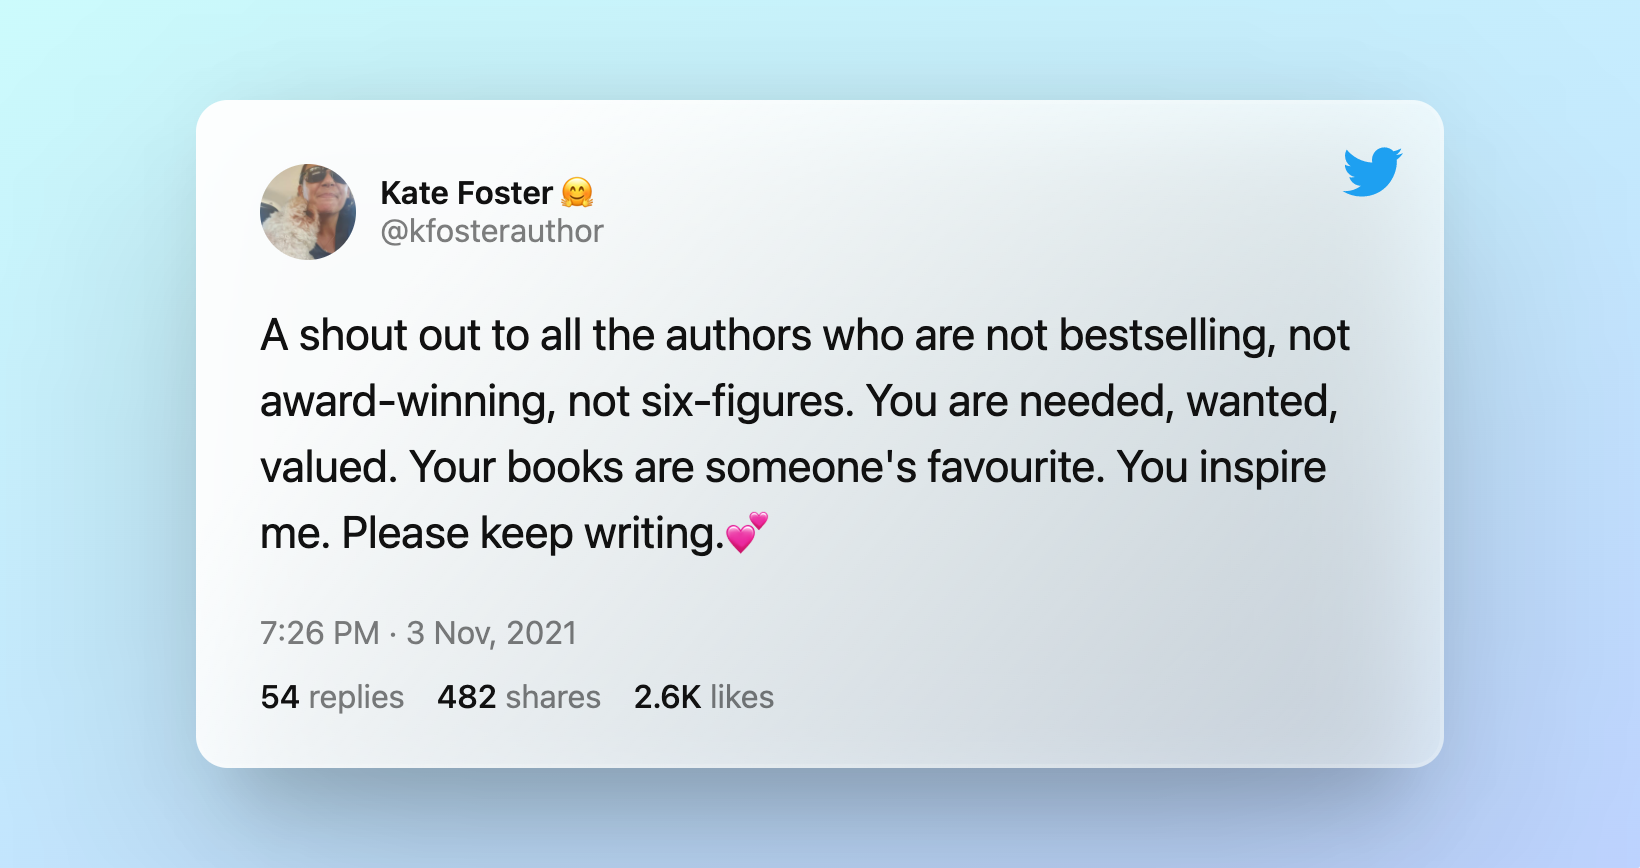Click the word "award-winning," in the tweet

[x=408, y=402]
